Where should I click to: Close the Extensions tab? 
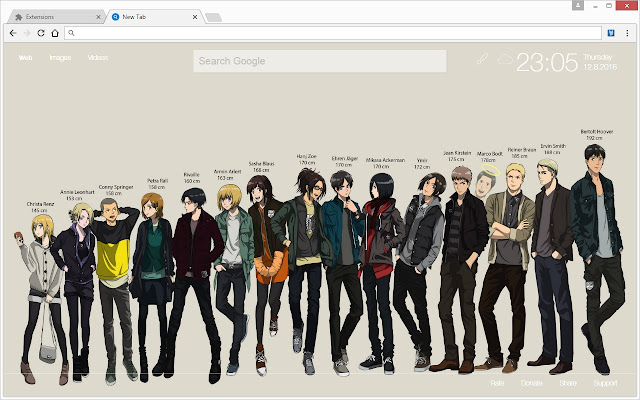[98, 17]
